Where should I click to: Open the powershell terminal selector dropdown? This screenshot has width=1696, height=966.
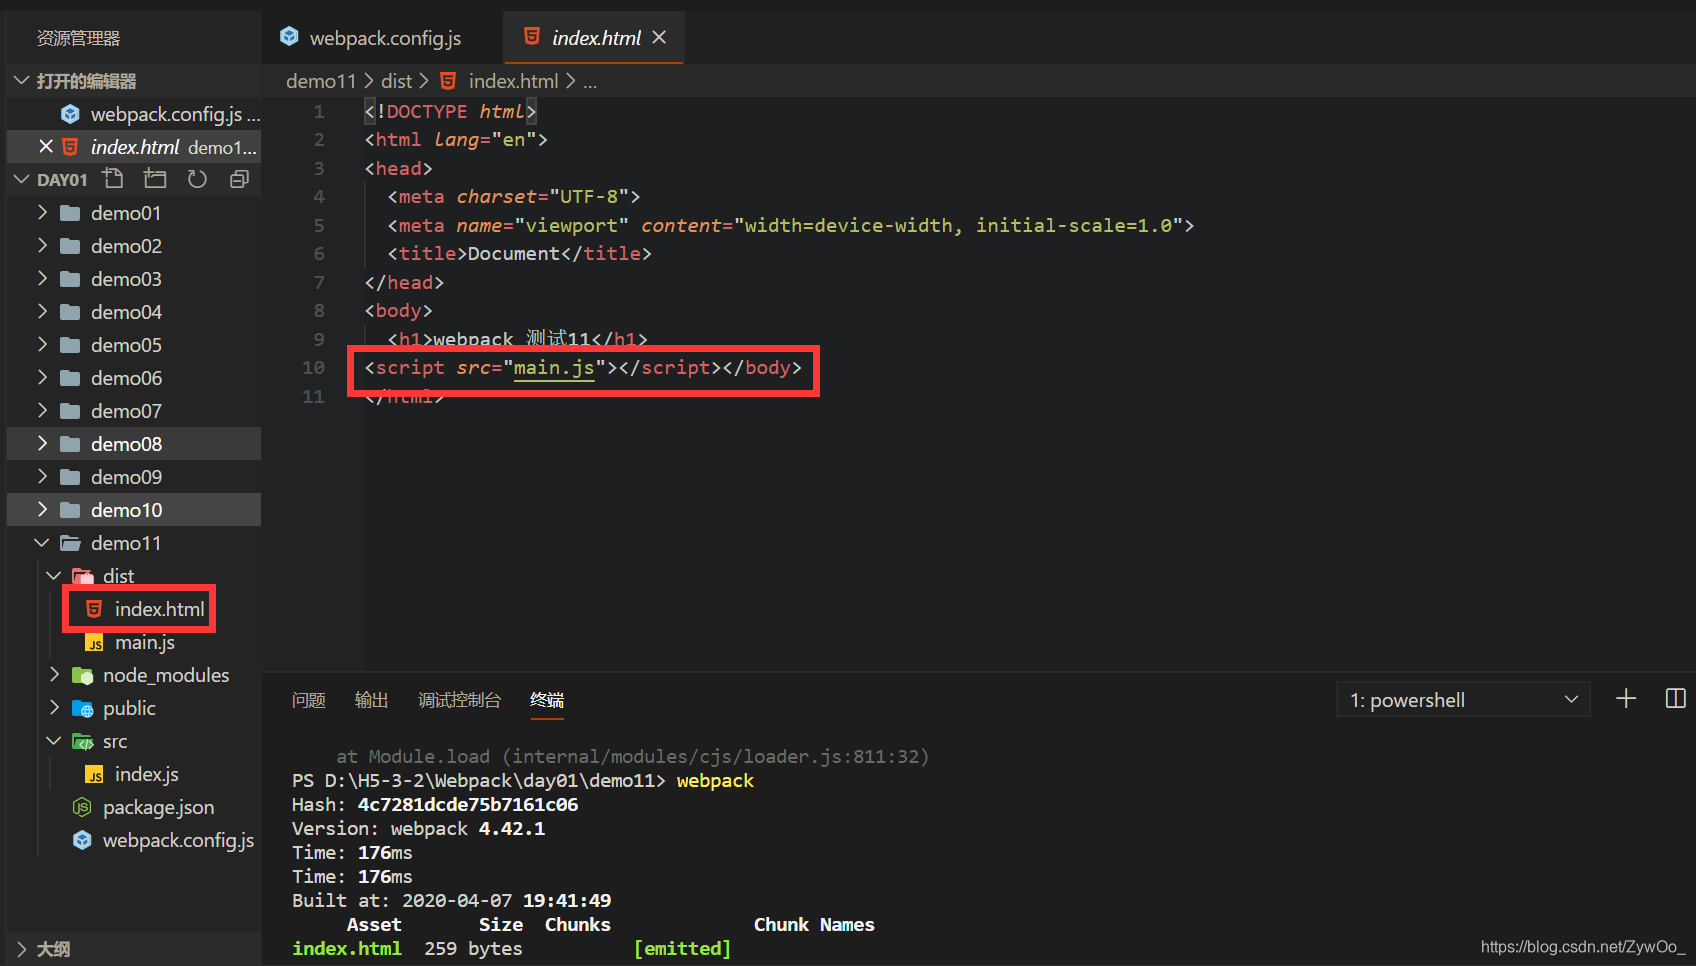(x=1463, y=700)
